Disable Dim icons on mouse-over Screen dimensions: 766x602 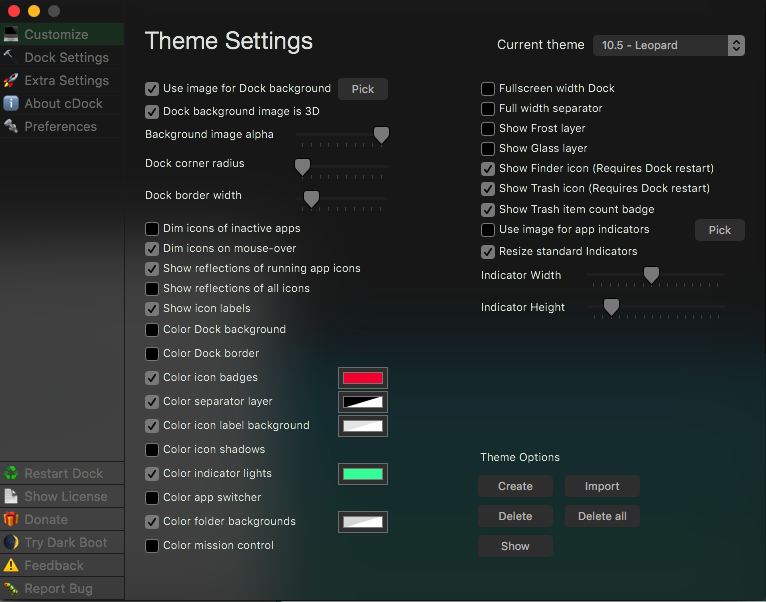[152, 249]
